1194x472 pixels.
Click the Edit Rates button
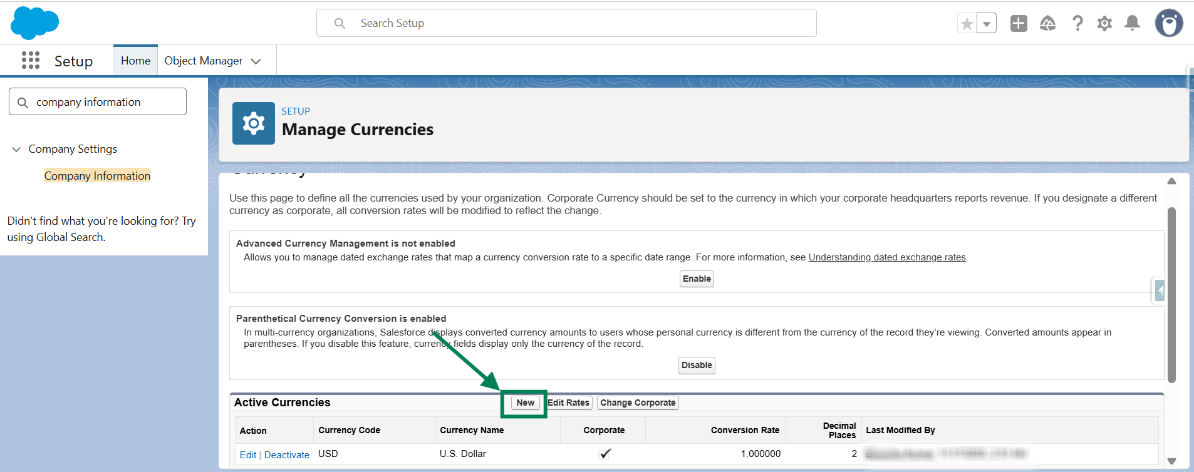pyautogui.click(x=568, y=403)
